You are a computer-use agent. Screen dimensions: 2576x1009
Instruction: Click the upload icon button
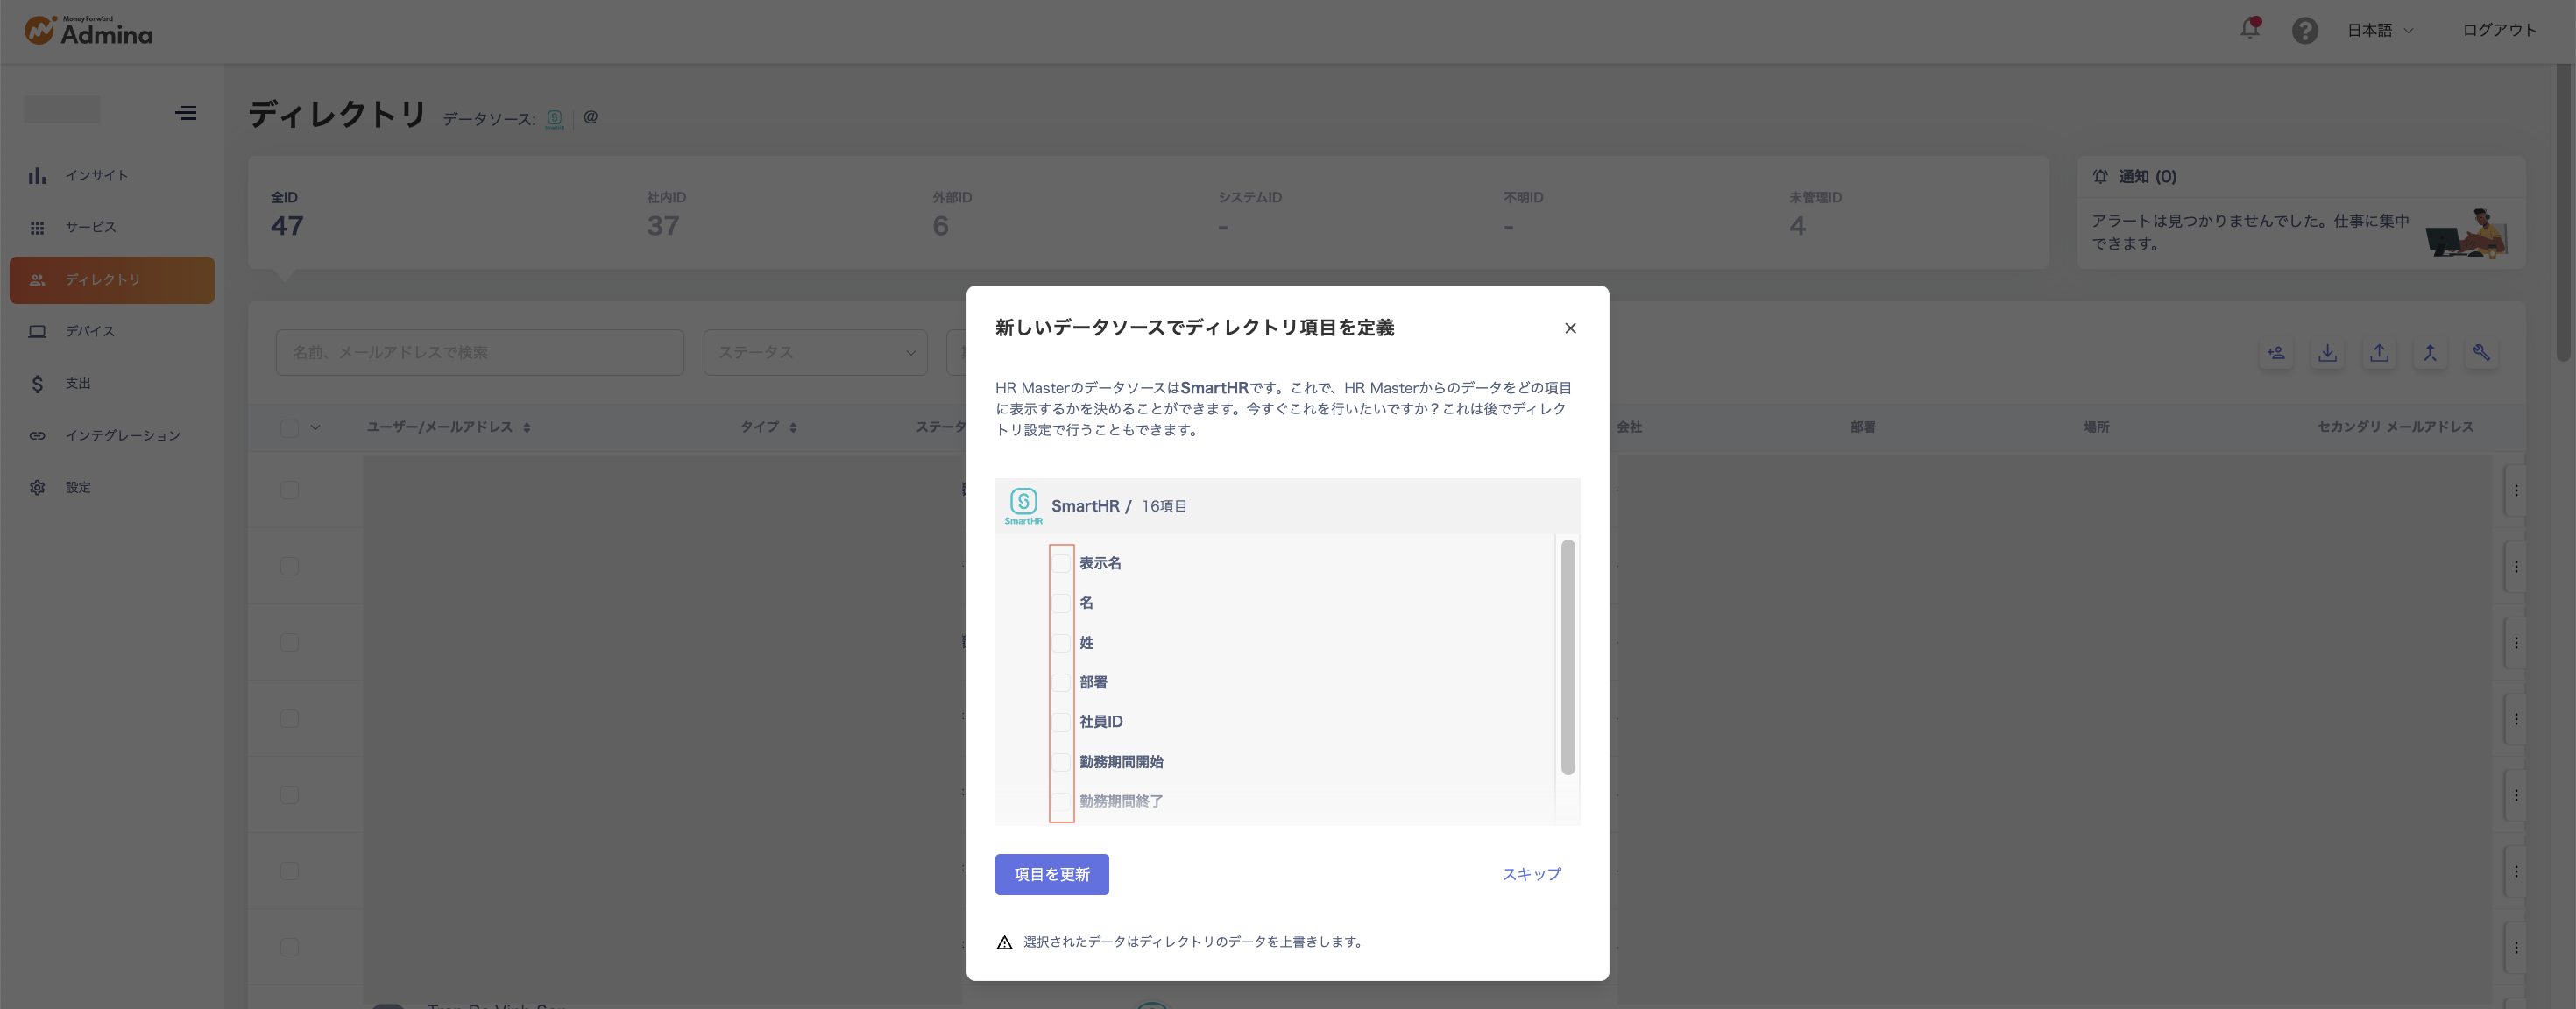(2379, 352)
